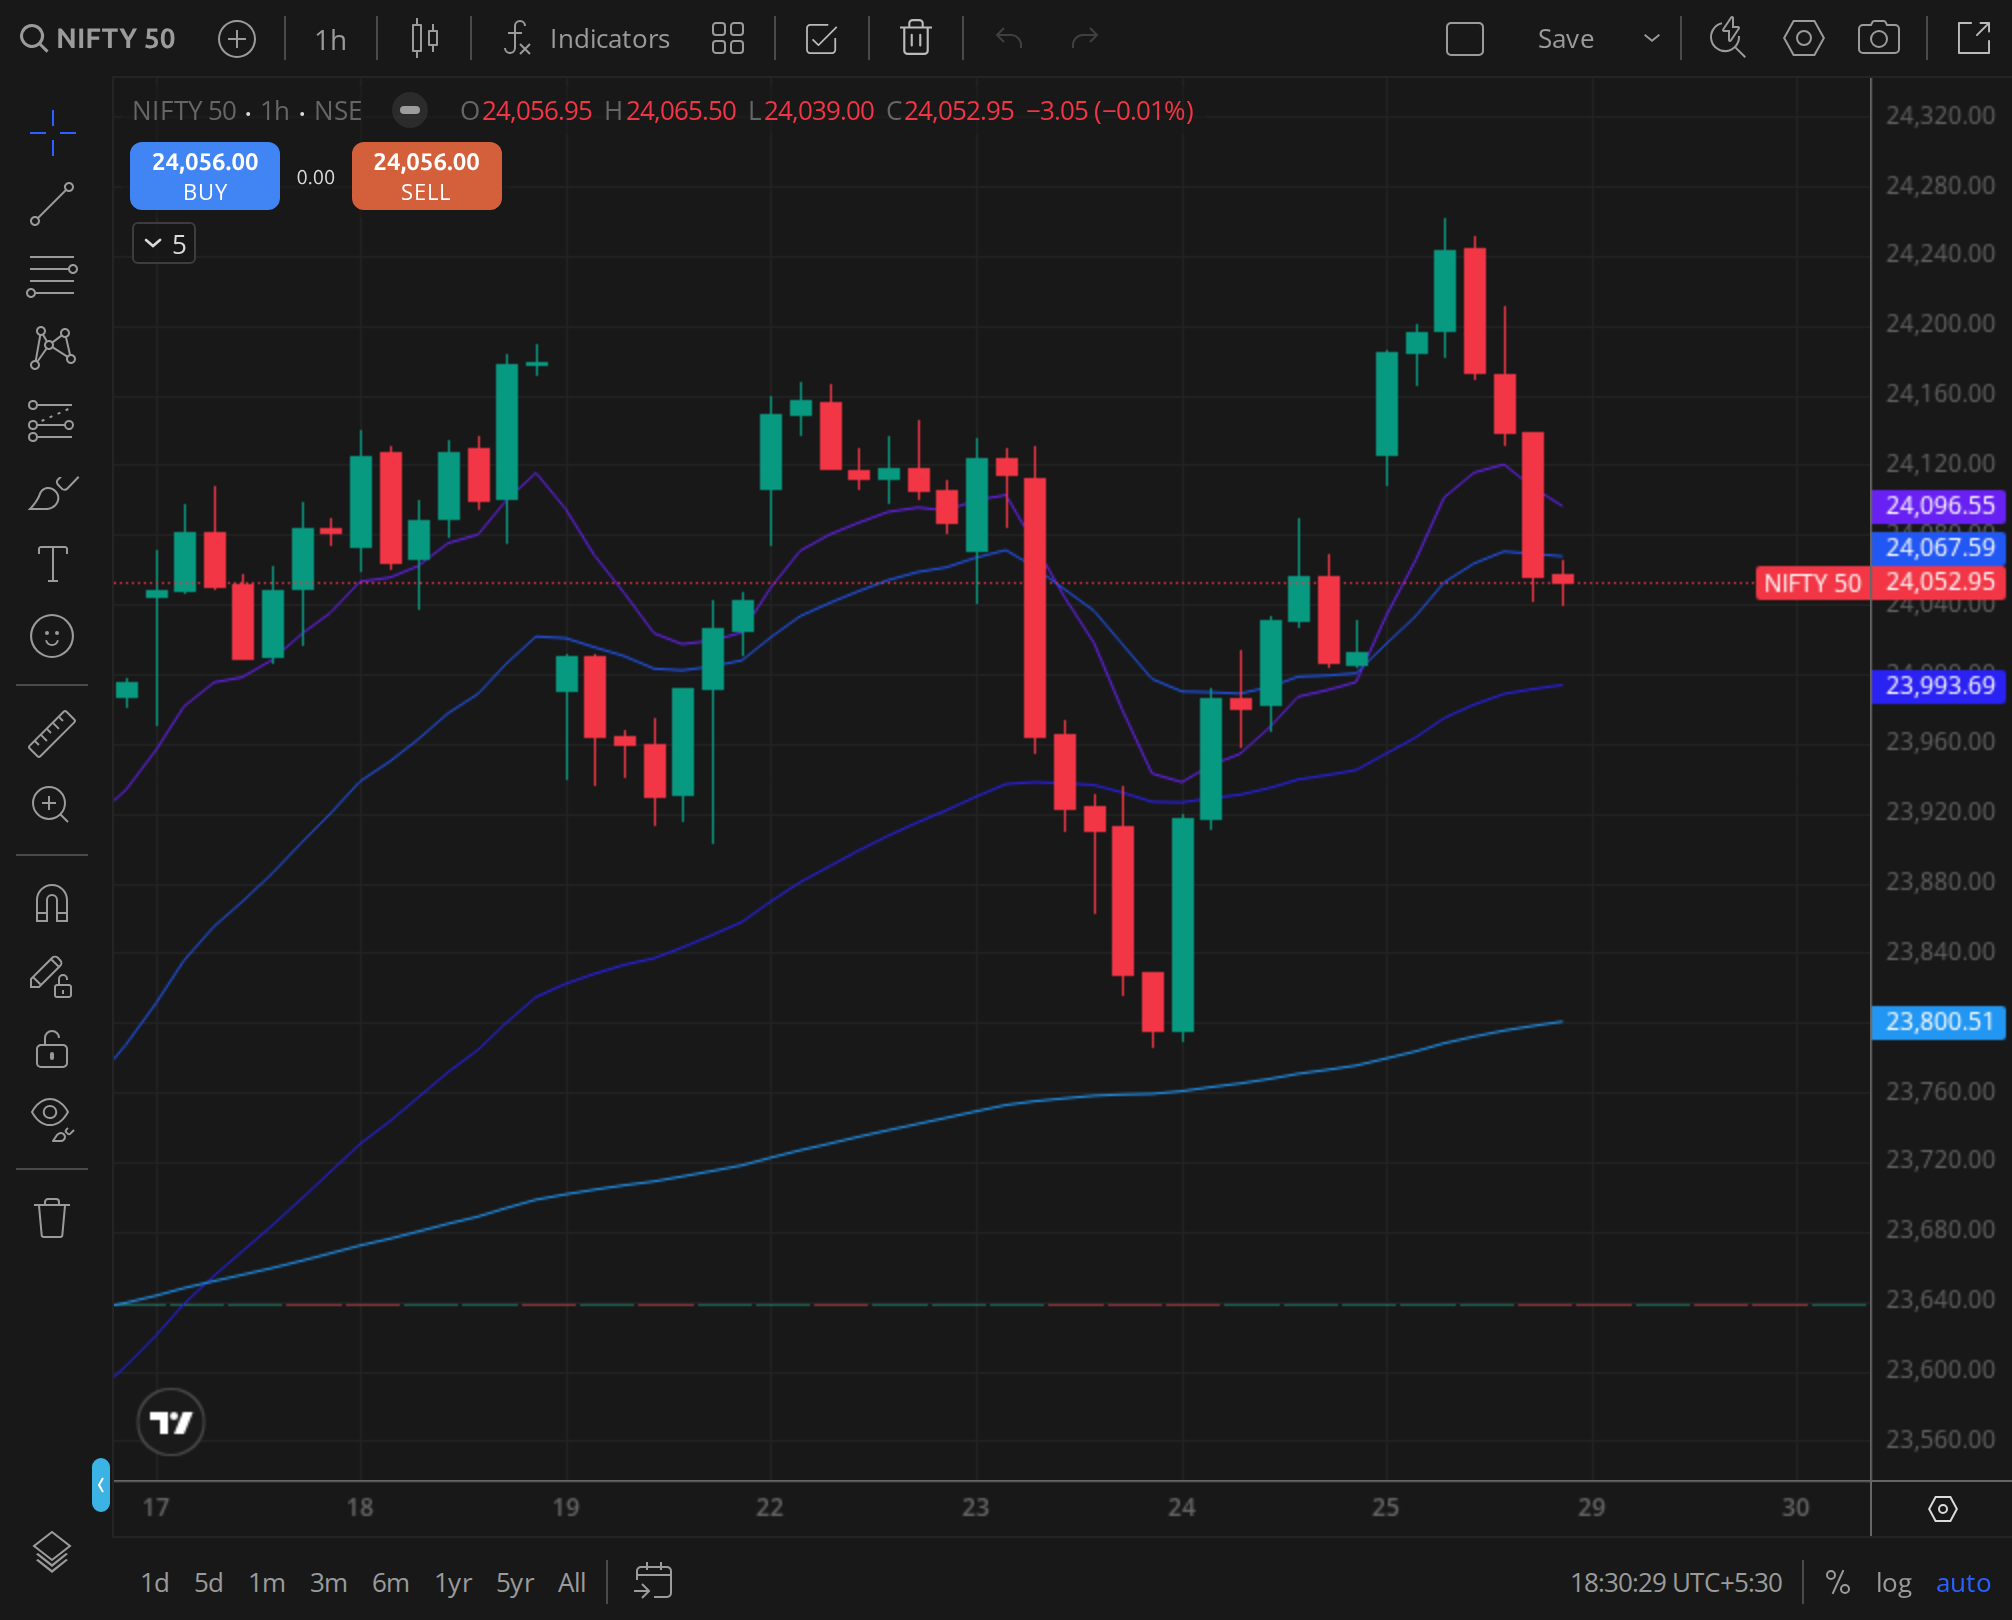Expand the Save options dropdown arrow
Image resolution: width=2012 pixels, height=1620 pixels.
coord(1652,39)
